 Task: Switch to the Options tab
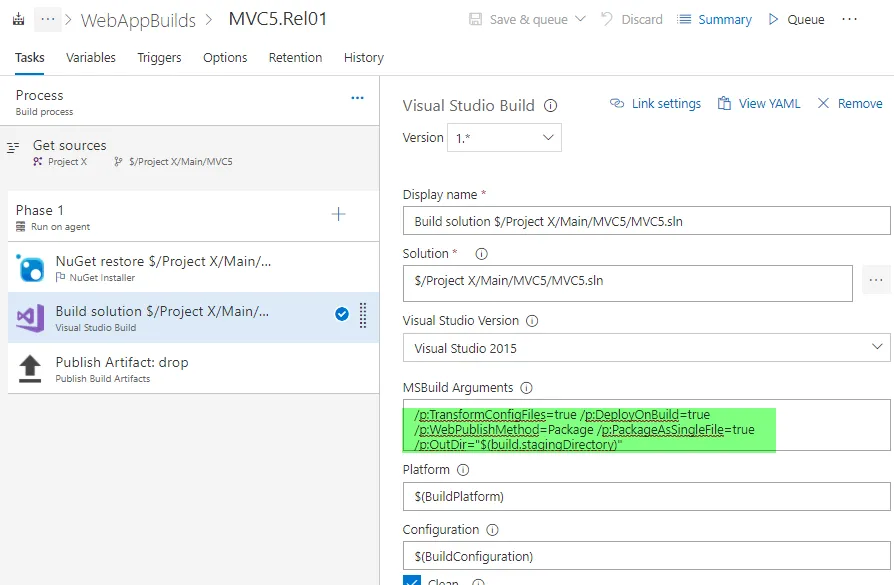click(225, 58)
